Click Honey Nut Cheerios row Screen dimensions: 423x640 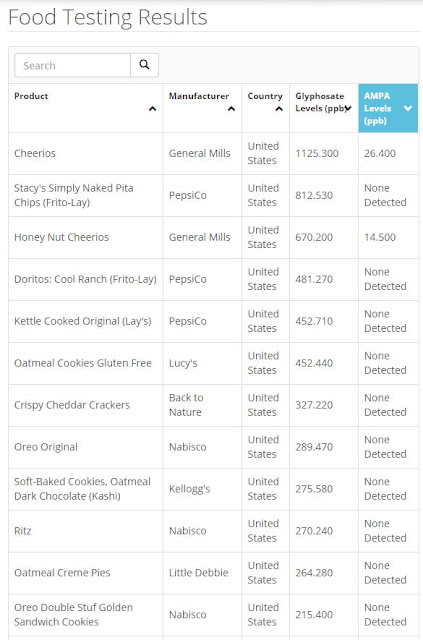[213, 237]
